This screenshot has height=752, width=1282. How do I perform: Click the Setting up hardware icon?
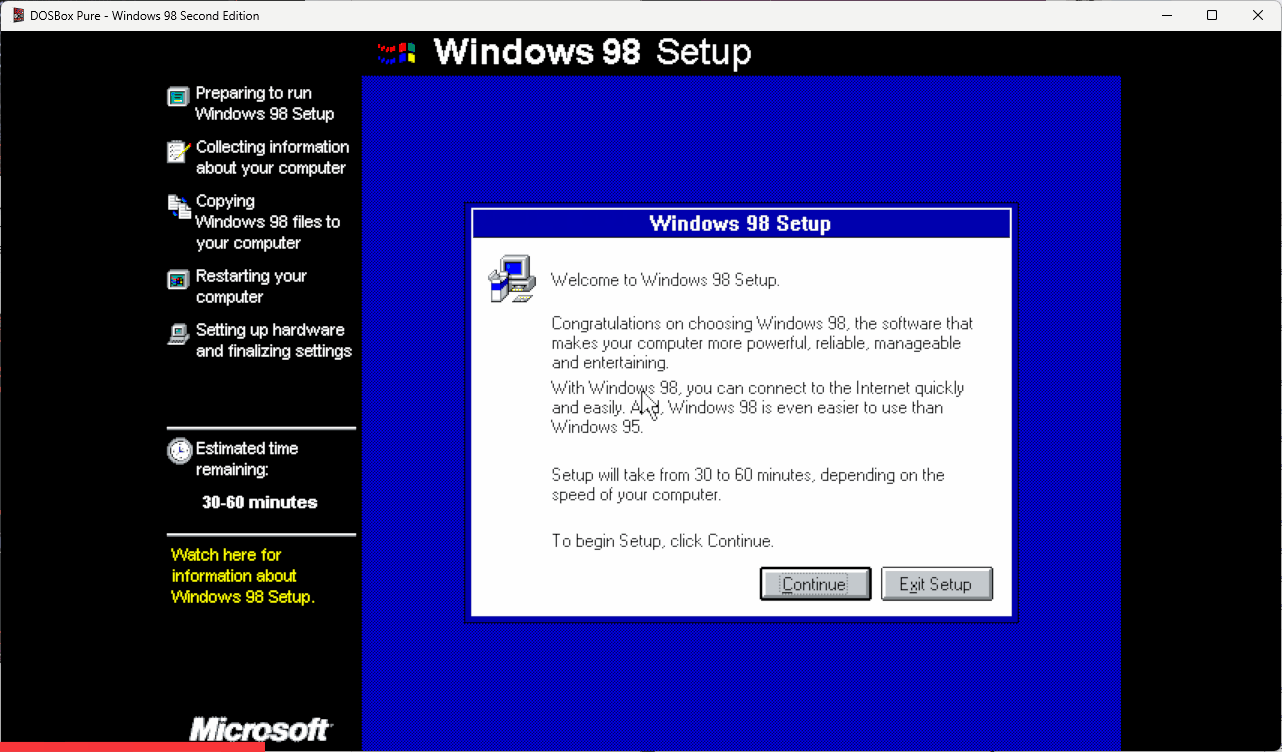coord(178,334)
